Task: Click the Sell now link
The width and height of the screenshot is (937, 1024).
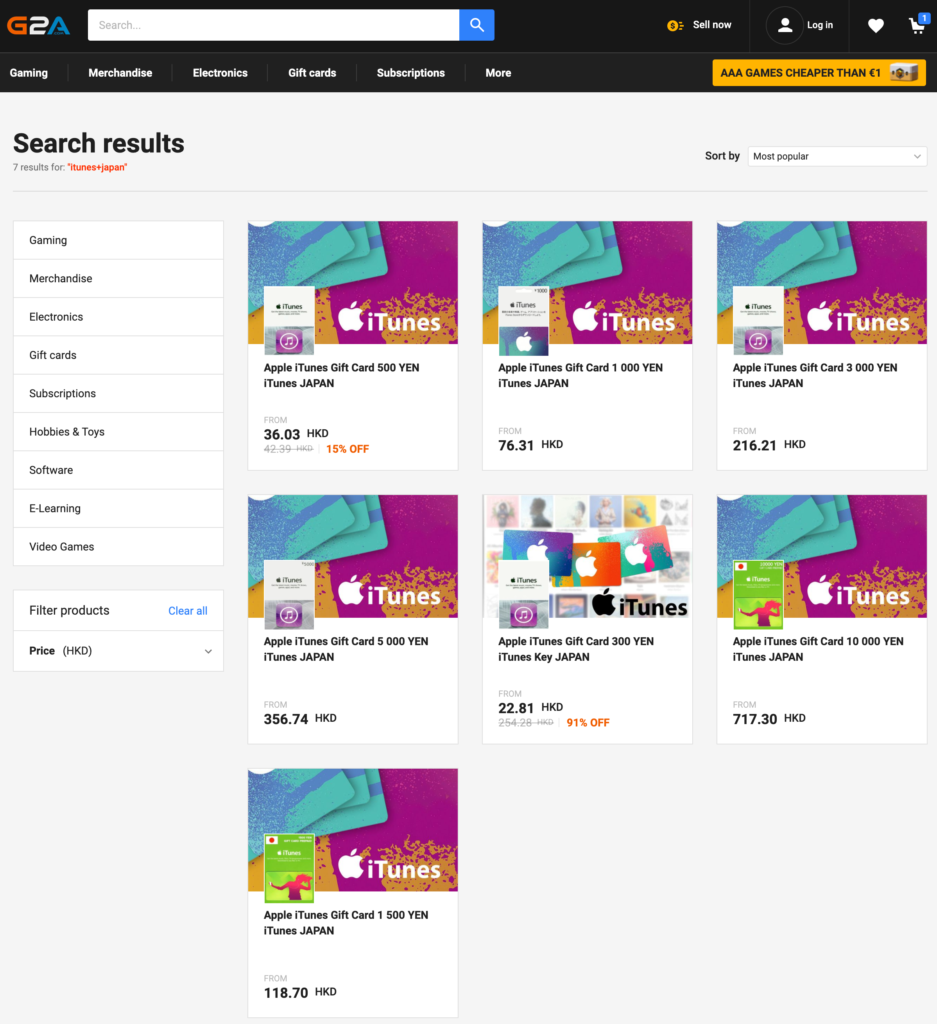Action: pos(712,25)
